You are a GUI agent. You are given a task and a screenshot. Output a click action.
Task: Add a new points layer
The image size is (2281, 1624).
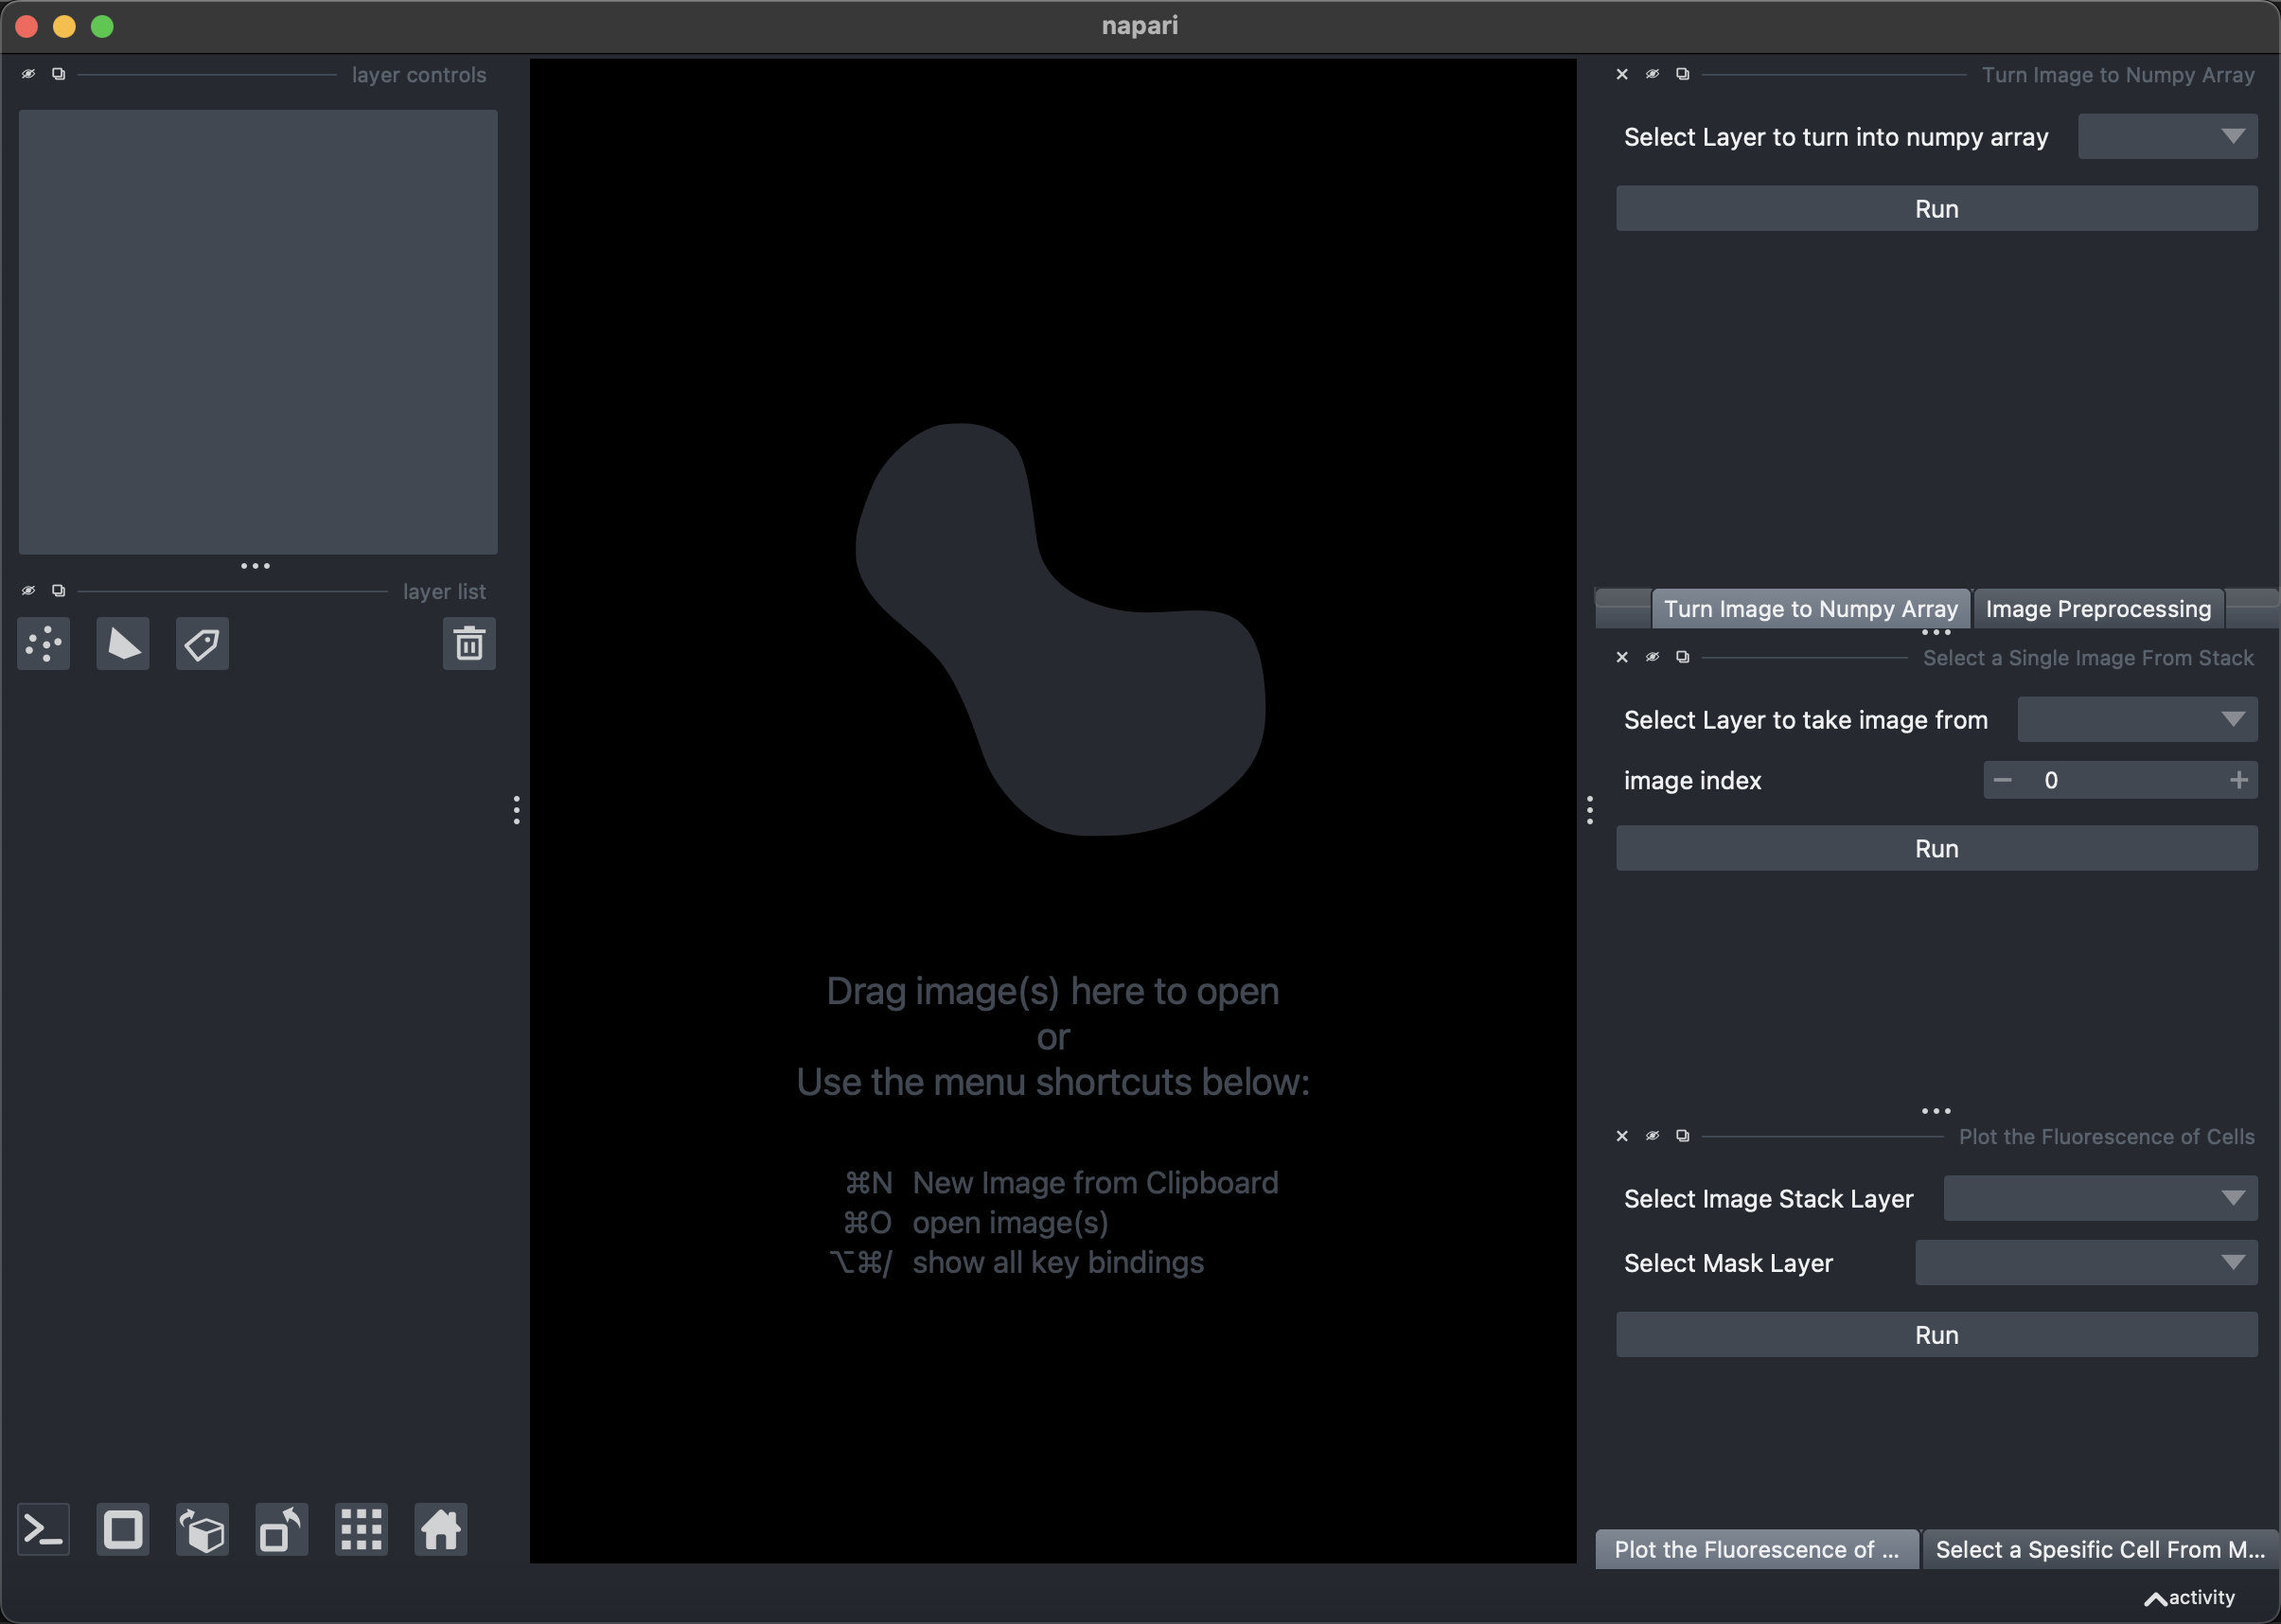coord(43,644)
